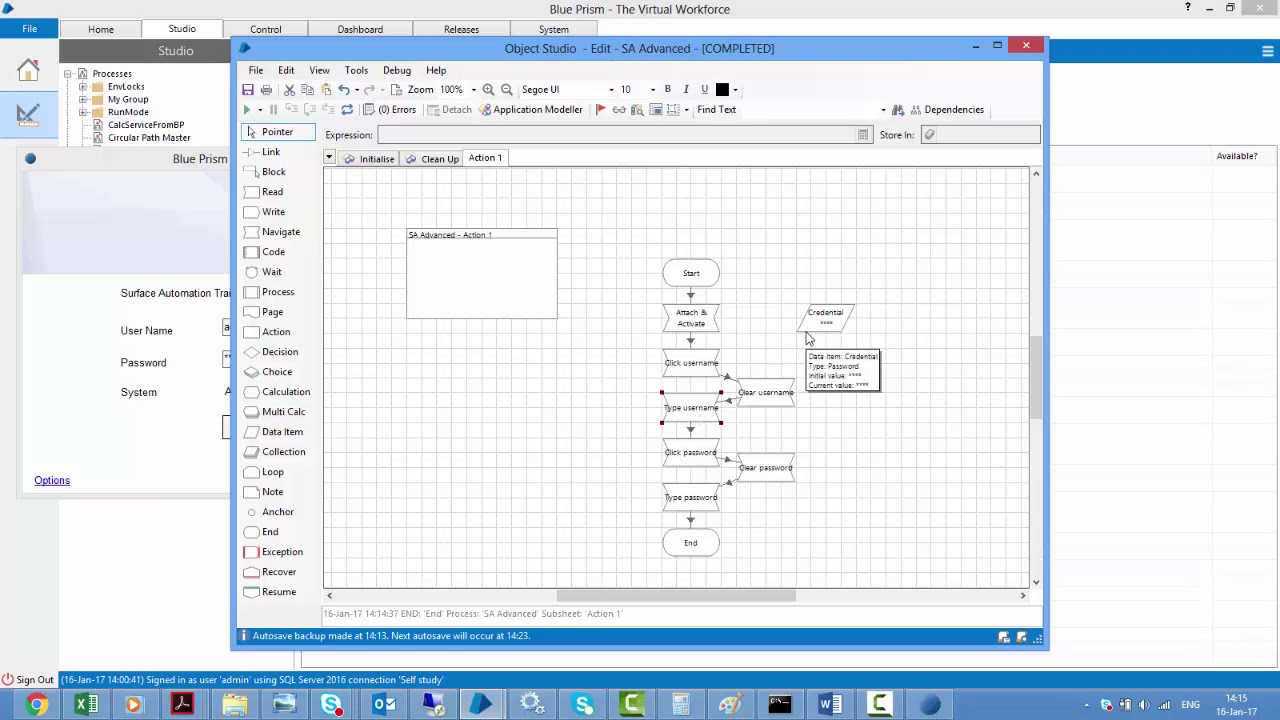Zoom out with the magnifier minus icon

[x=506, y=90]
